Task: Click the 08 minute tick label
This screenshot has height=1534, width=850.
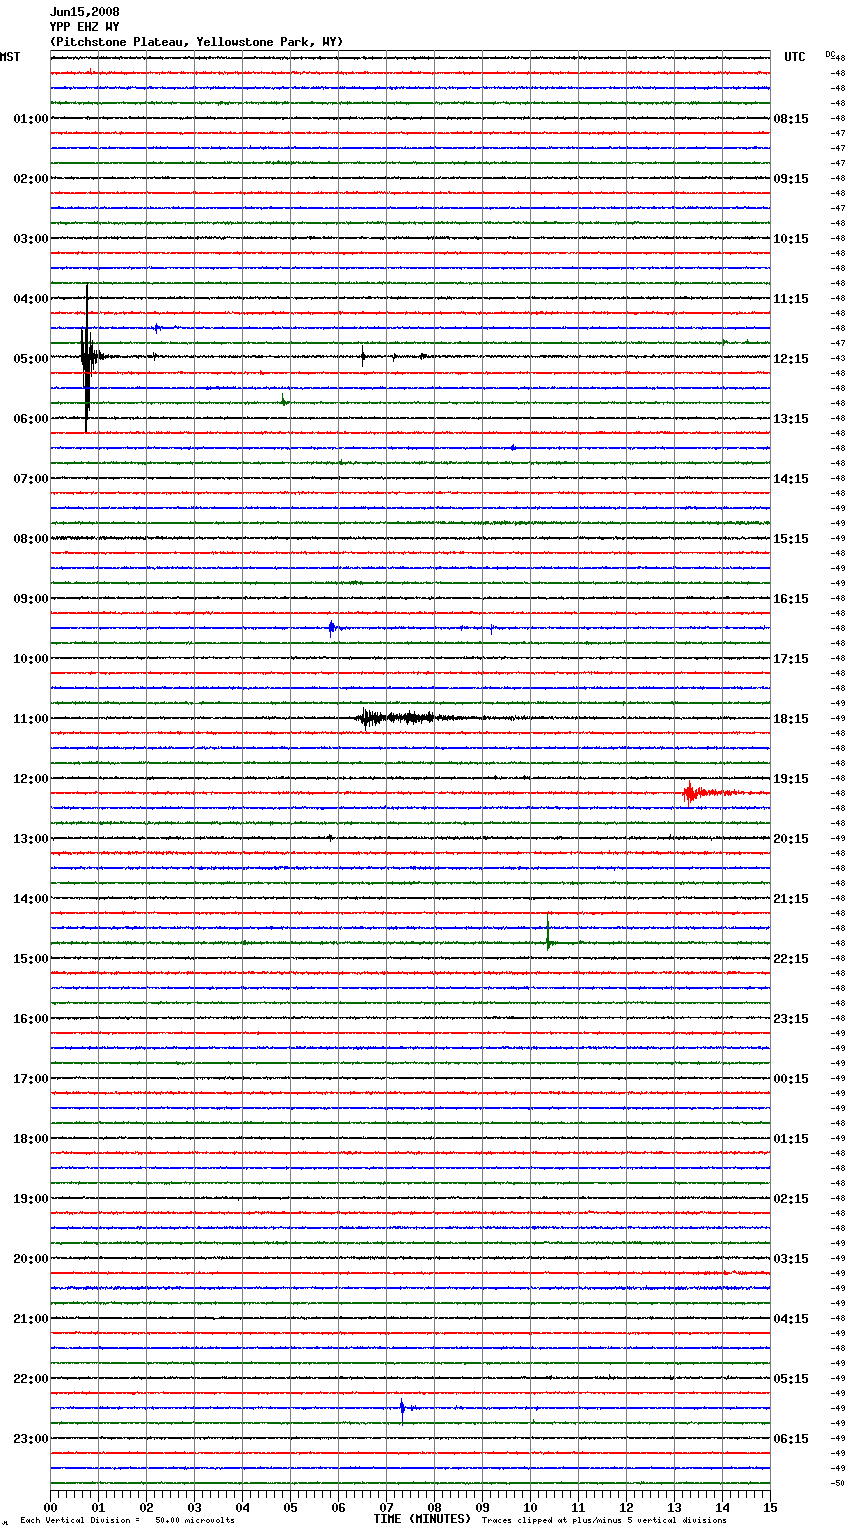Action: (435, 1507)
